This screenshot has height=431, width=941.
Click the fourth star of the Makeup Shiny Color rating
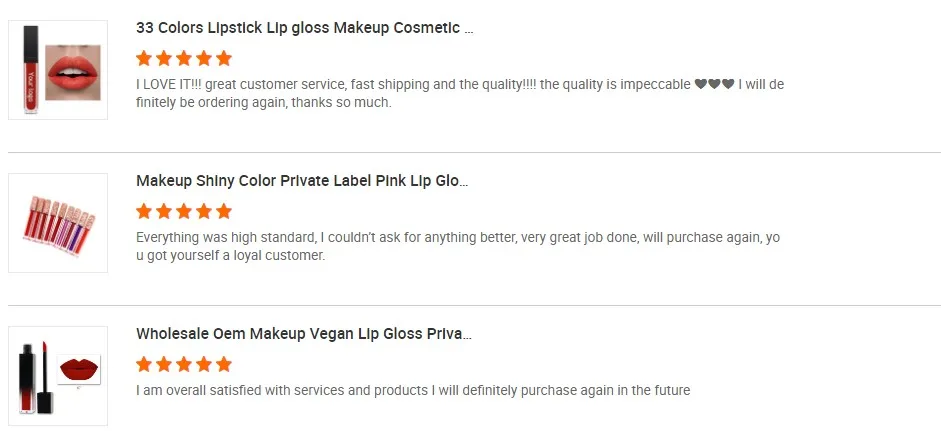point(204,211)
